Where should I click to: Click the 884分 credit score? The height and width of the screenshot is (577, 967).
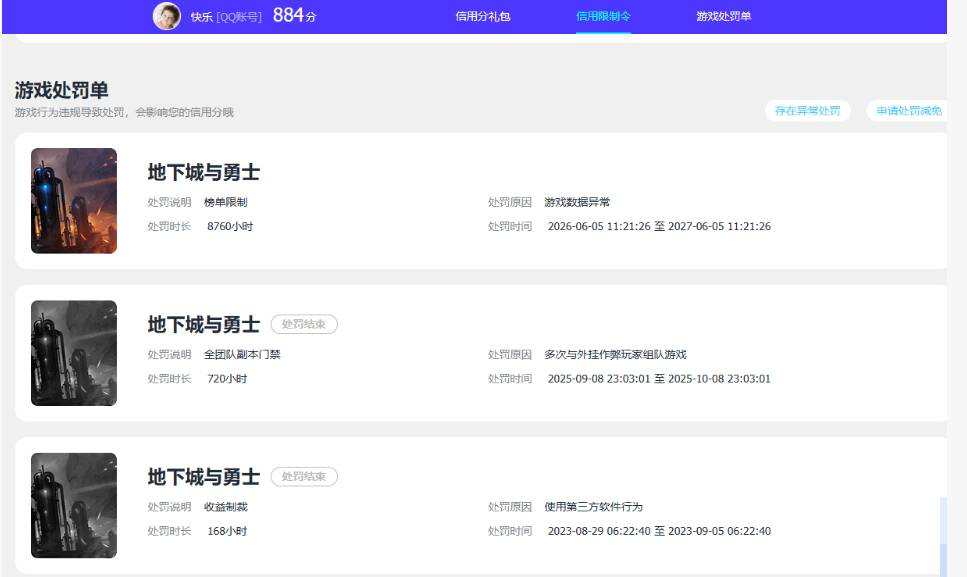[294, 15]
